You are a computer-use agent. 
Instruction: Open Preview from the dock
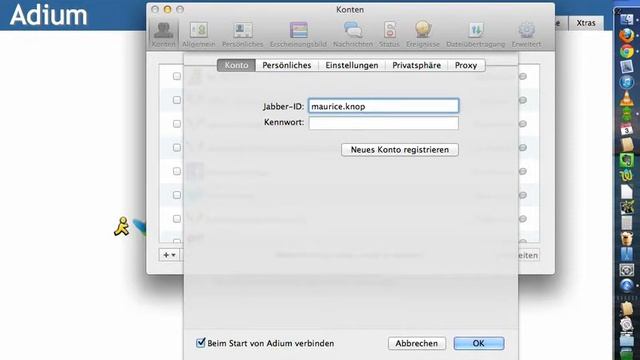[x=627, y=67]
